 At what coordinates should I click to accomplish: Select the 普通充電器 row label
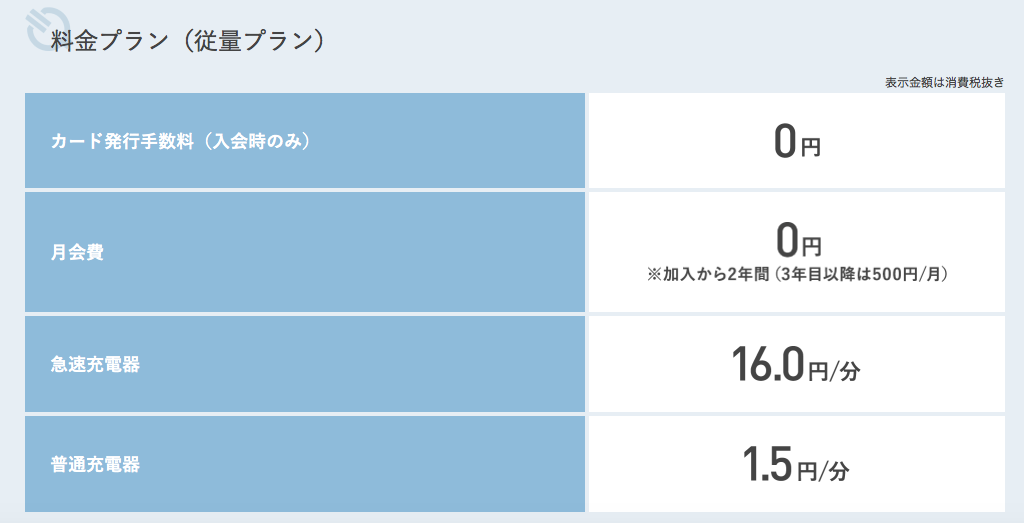pyautogui.click(x=95, y=464)
